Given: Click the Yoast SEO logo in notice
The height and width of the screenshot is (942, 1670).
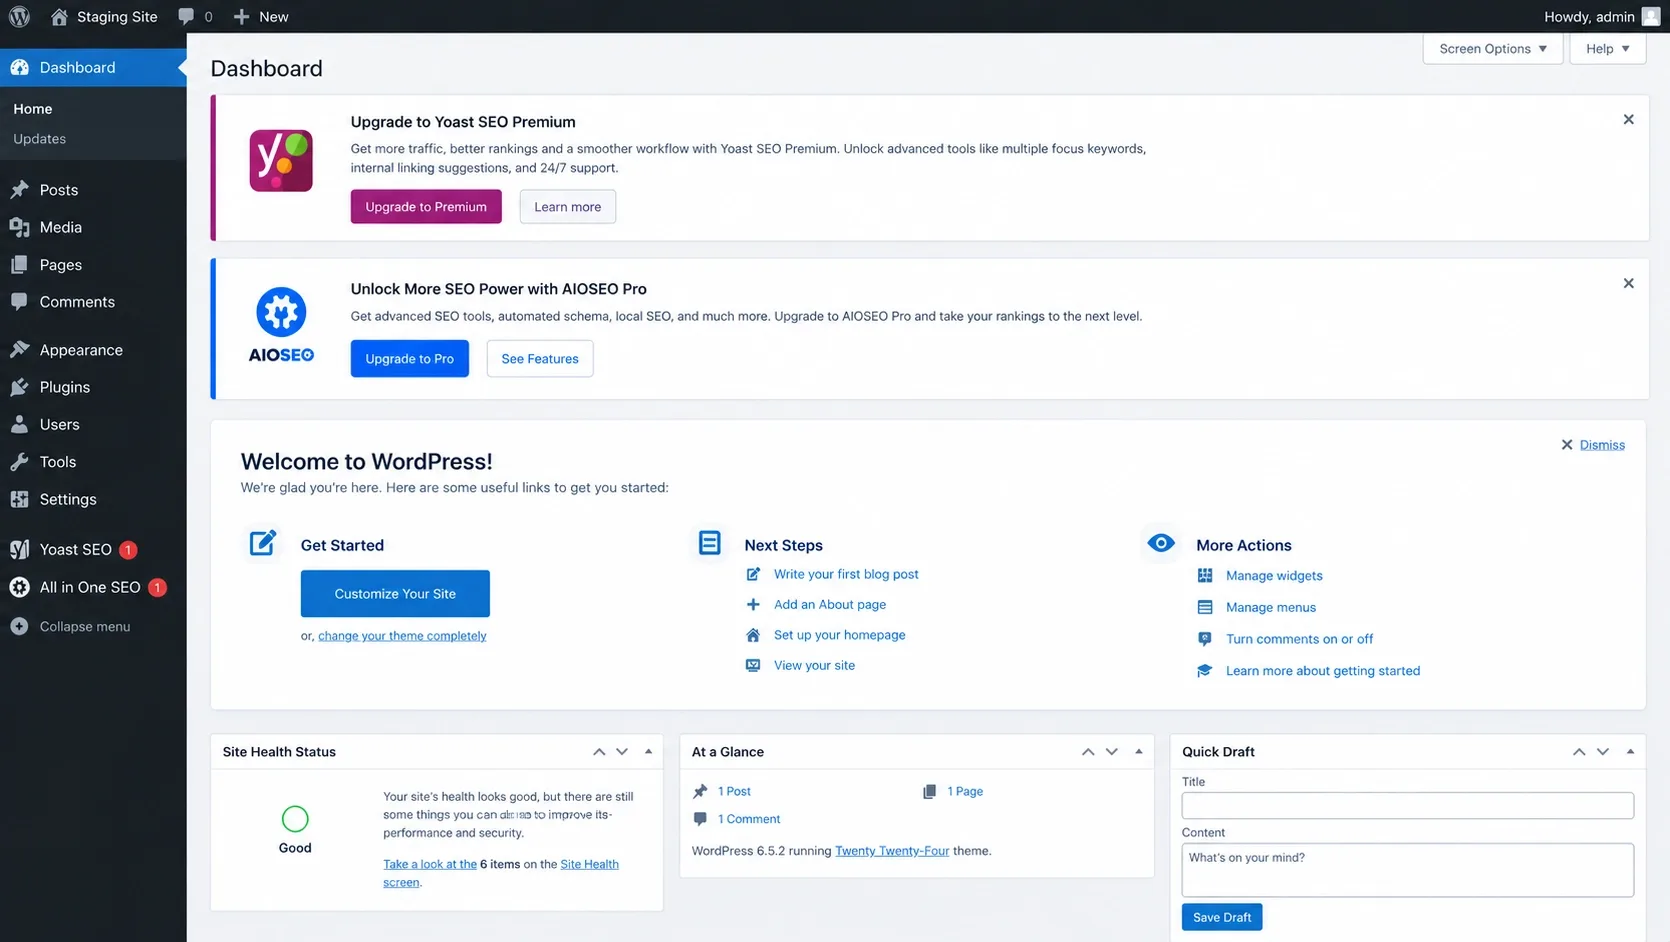Looking at the screenshot, I should click(281, 160).
